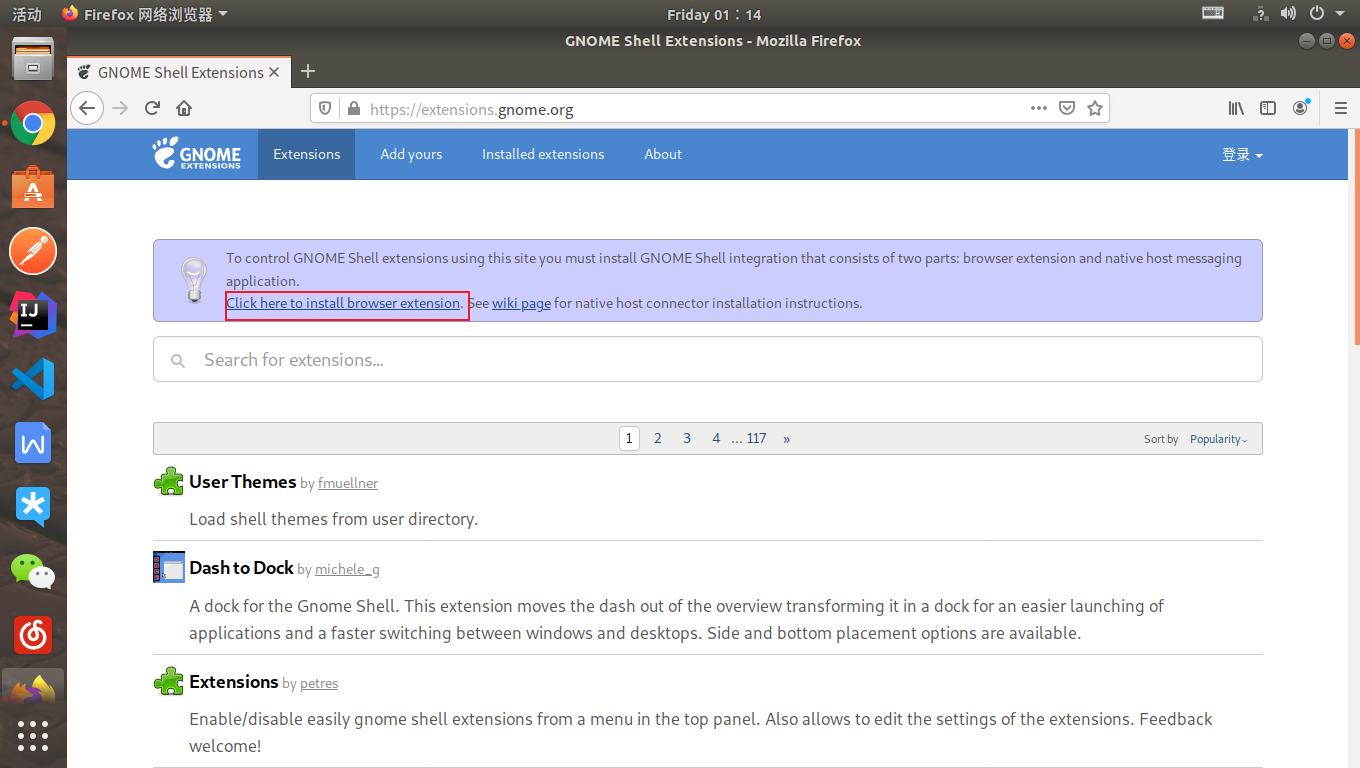
Task: Open the system status menu arrow
Action: tap(1340, 14)
